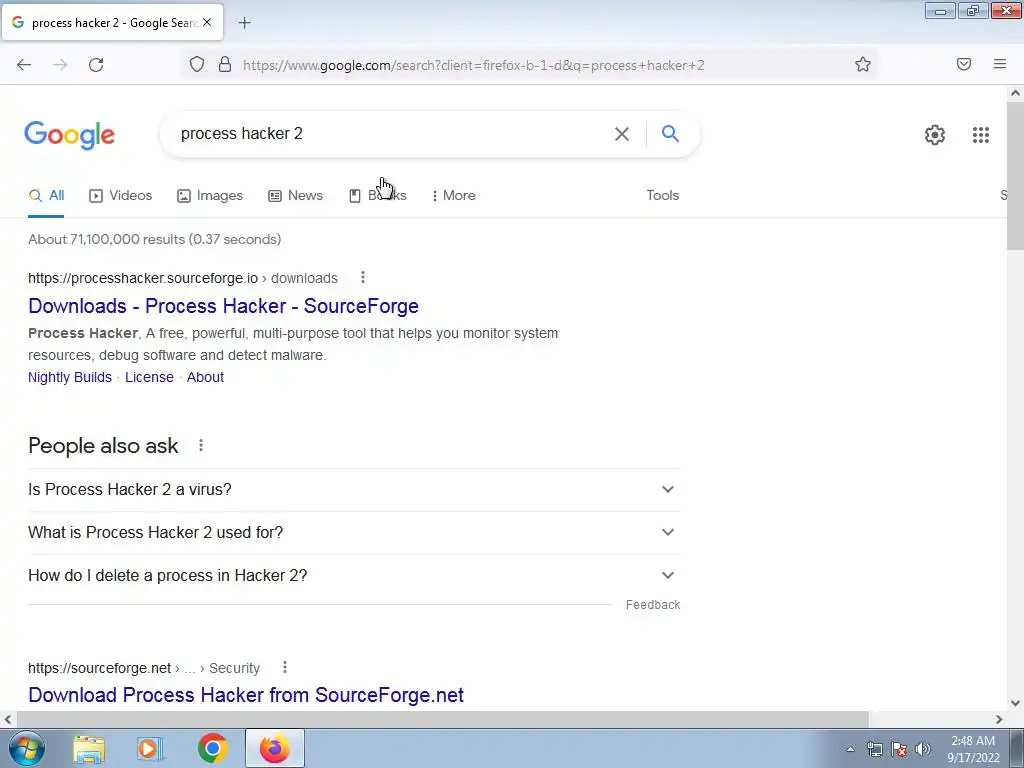This screenshot has height=768, width=1024.
Task: Click into the Google search field
Action: tap(392, 134)
